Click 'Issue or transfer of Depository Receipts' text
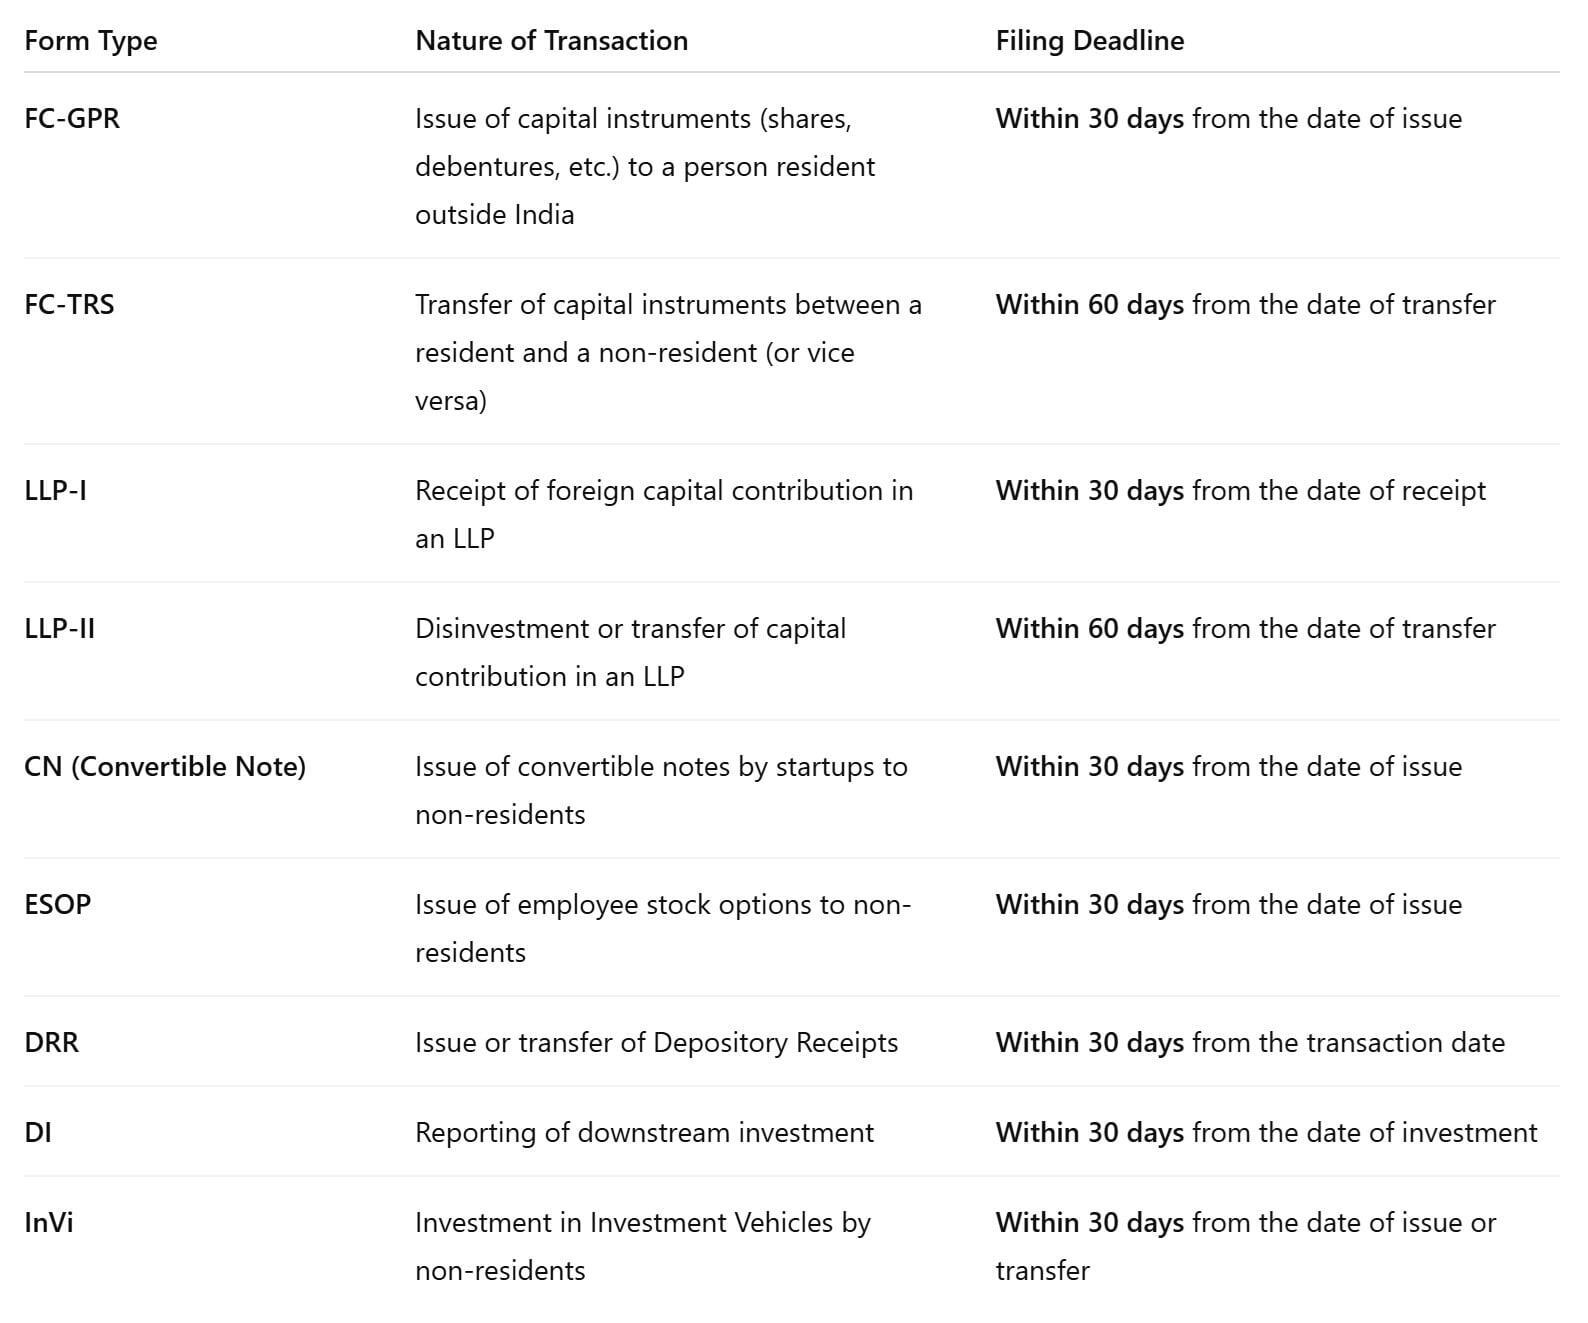 pyautogui.click(x=656, y=1043)
